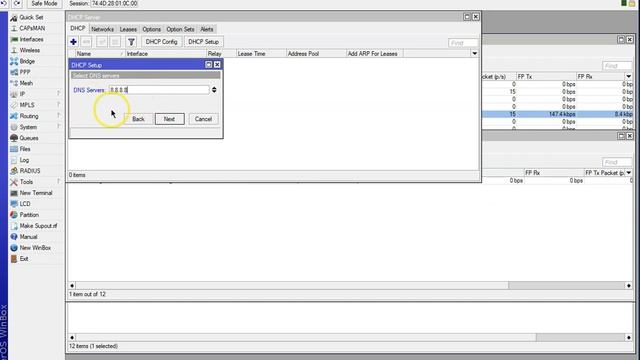Add new DHCP server with plus icon
This screenshot has height=360, width=640.
[73, 42]
